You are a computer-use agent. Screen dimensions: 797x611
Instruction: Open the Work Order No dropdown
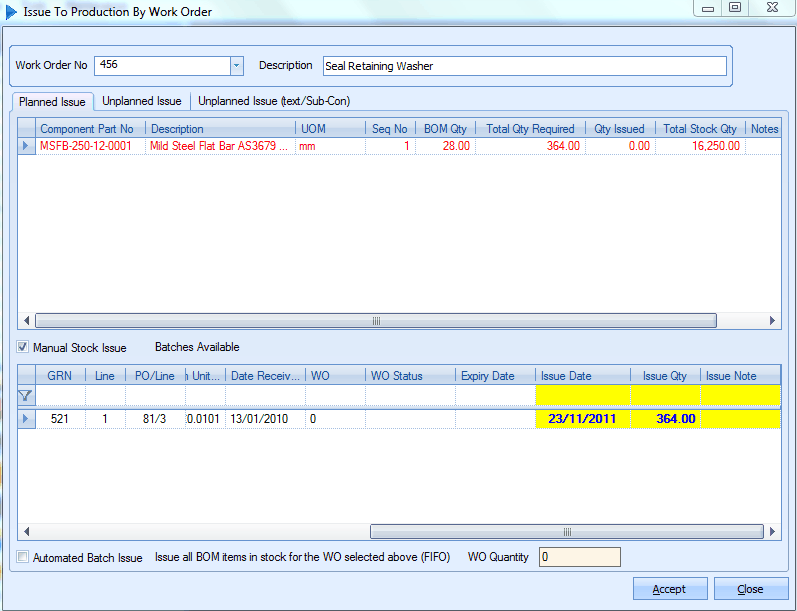237,66
